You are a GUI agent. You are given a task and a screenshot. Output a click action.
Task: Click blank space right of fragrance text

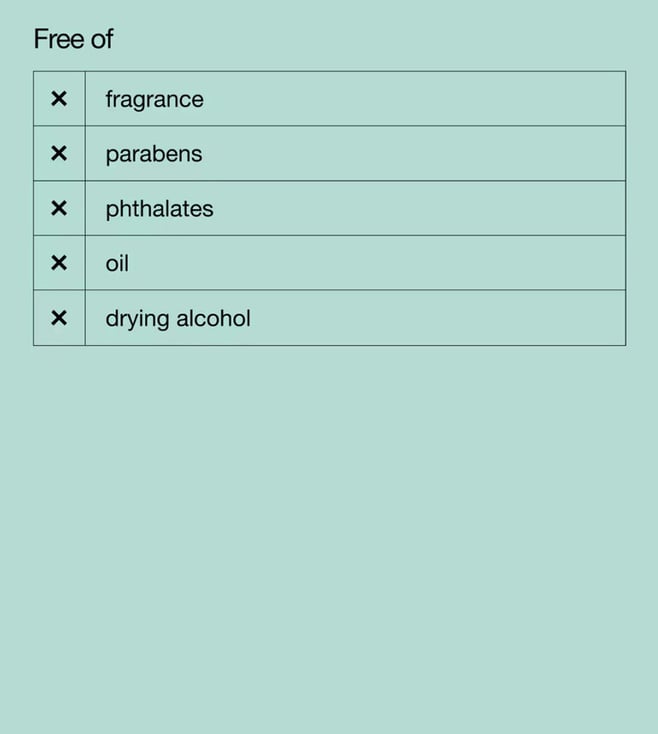pos(414,99)
